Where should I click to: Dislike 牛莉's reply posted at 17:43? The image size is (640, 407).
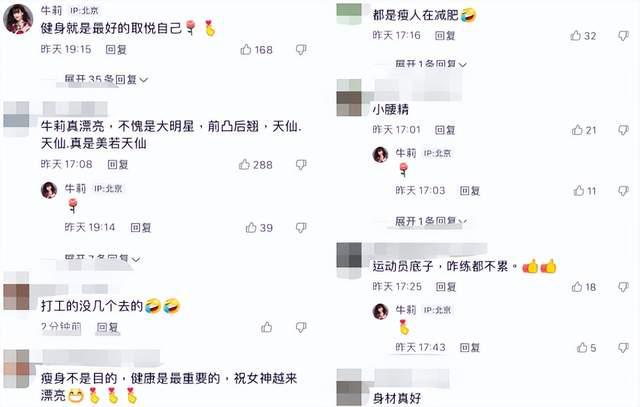tap(623, 348)
